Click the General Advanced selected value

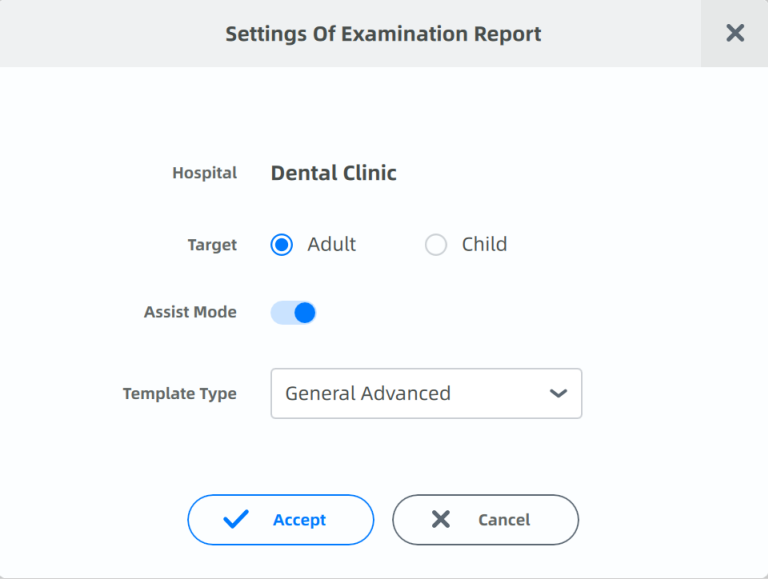[x=368, y=393]
